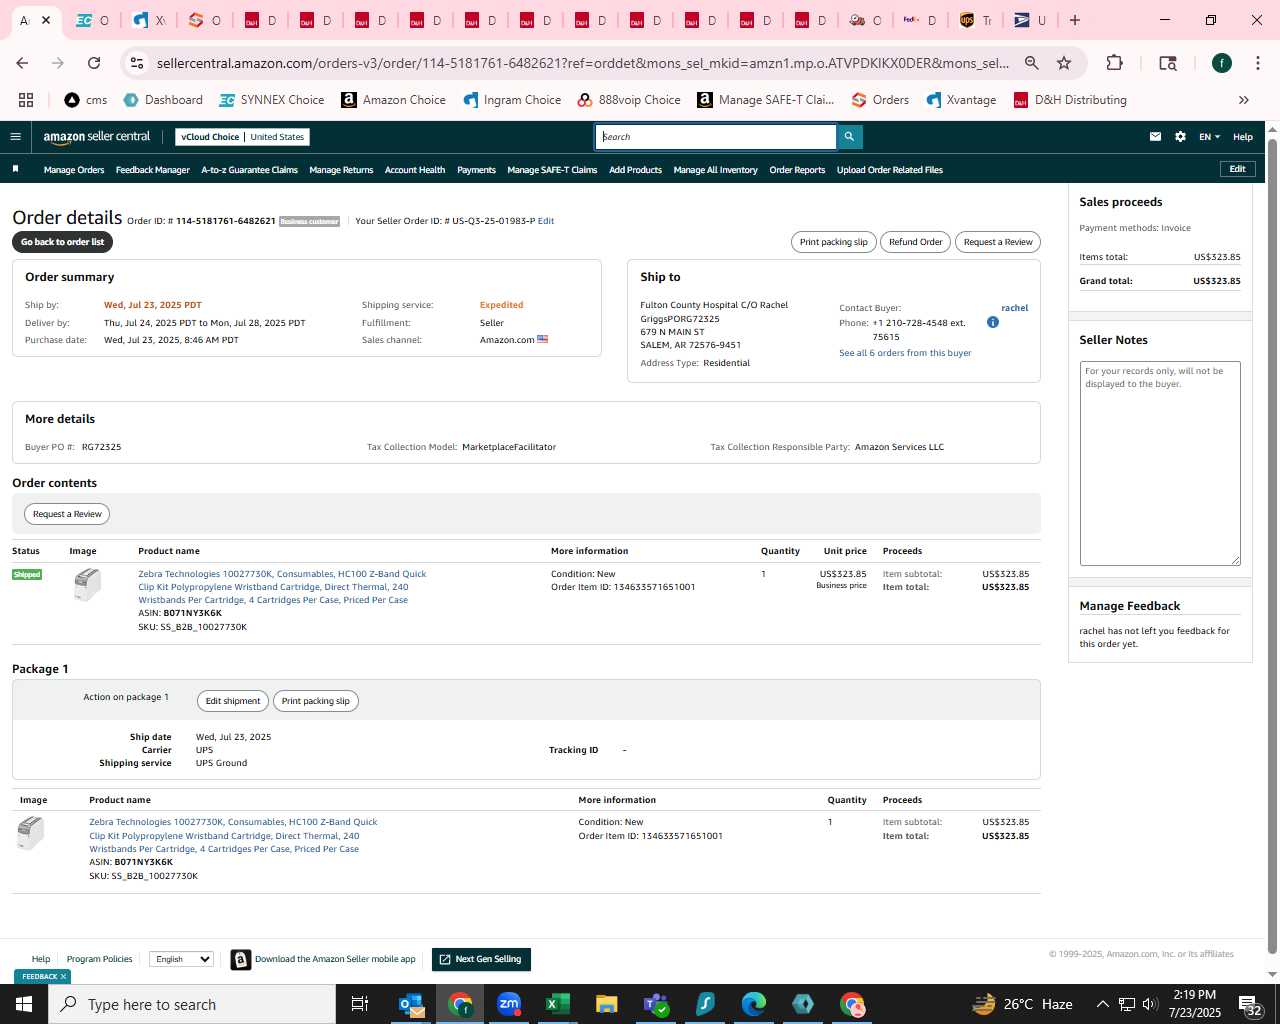
Task: Open the Amazon Choice bookmark
Action: [393, 100]
